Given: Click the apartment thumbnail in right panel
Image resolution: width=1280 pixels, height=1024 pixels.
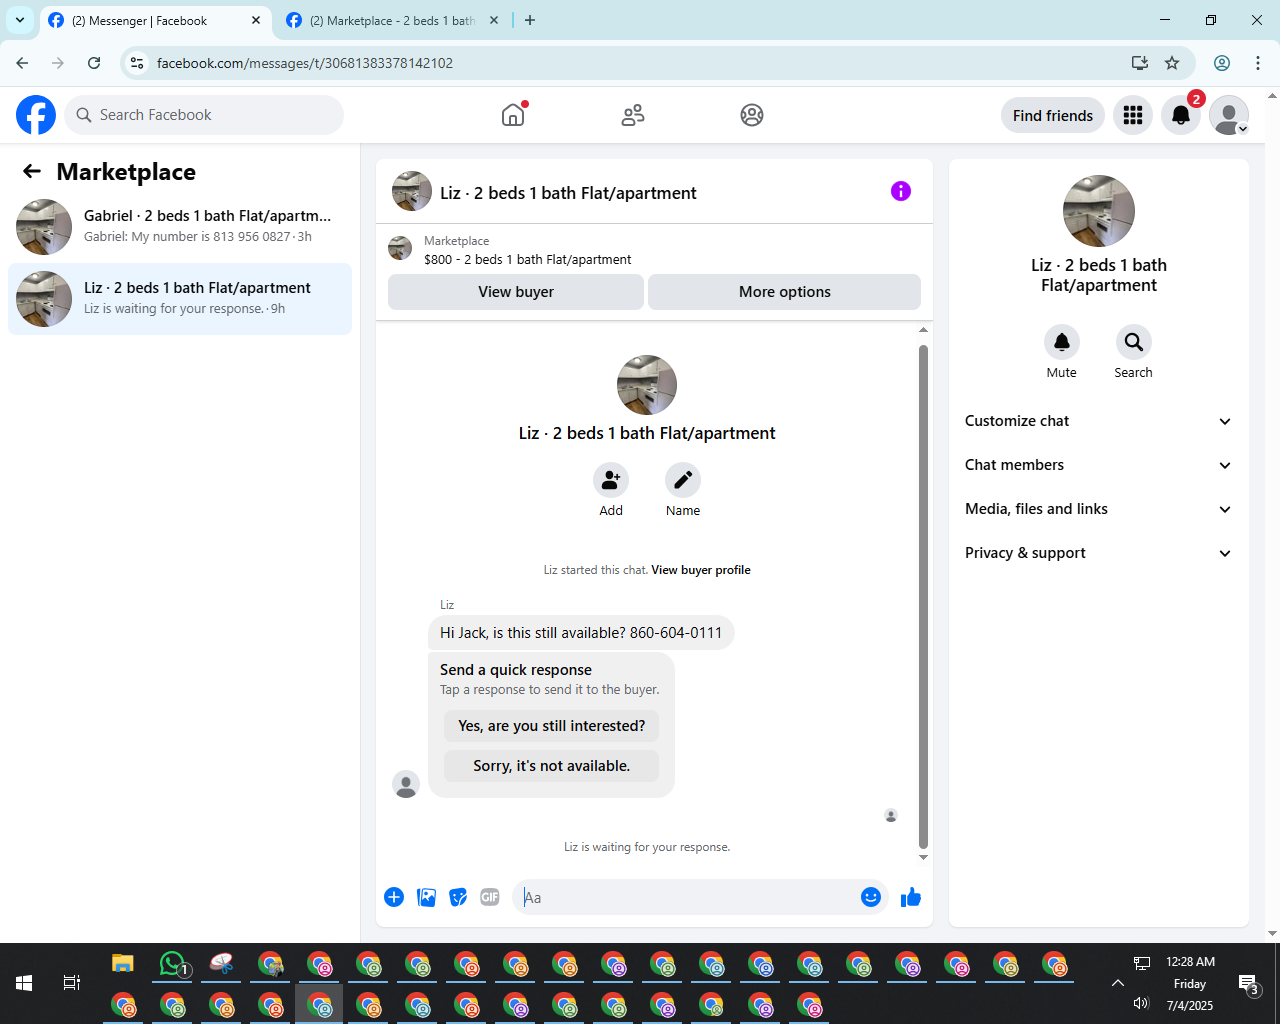Looking at the screenshot, I should pos(1099,211).
